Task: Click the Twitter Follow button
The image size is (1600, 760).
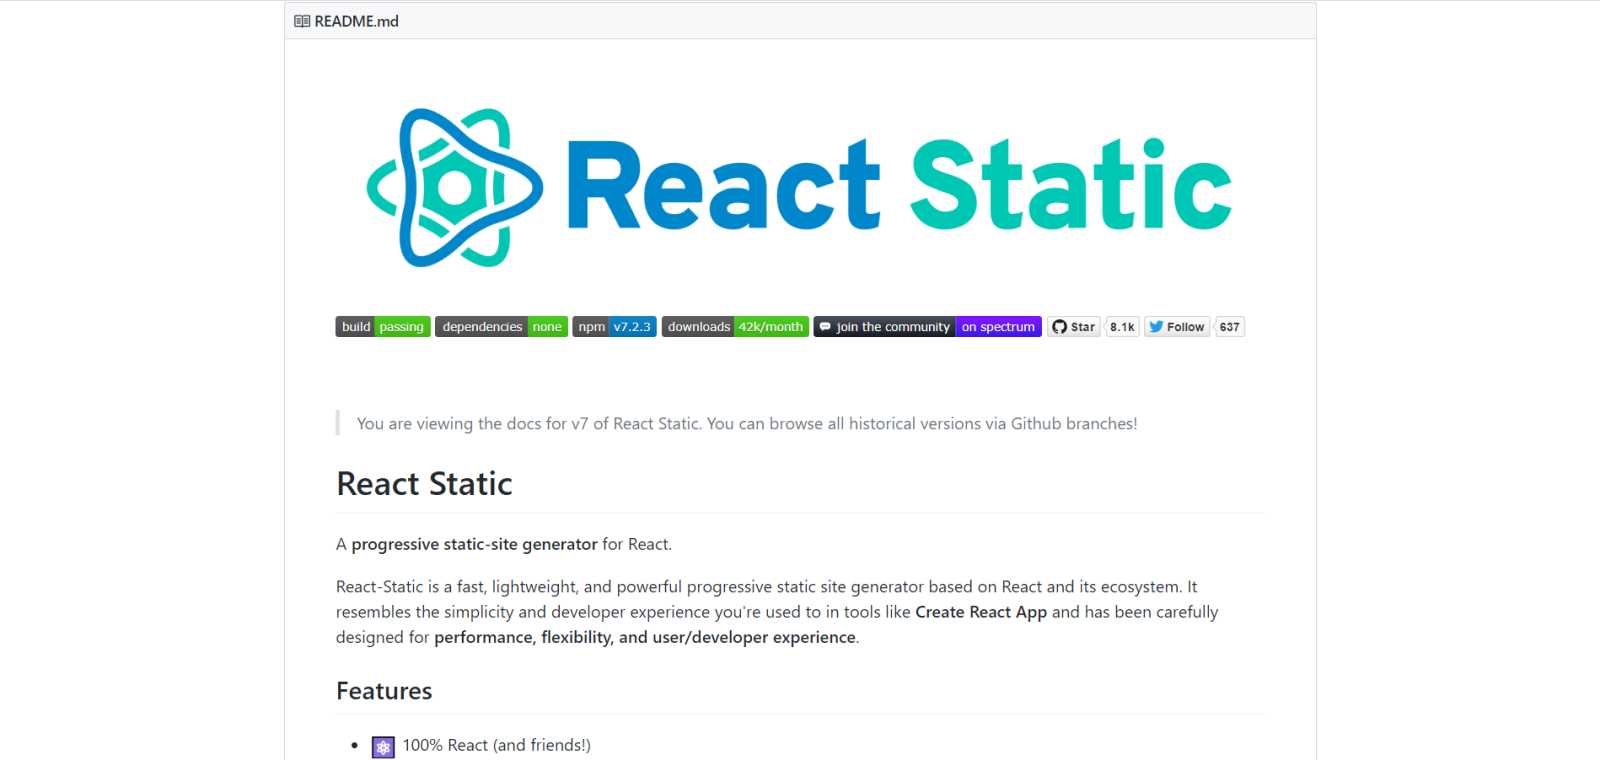Action: coord(1177,327)
